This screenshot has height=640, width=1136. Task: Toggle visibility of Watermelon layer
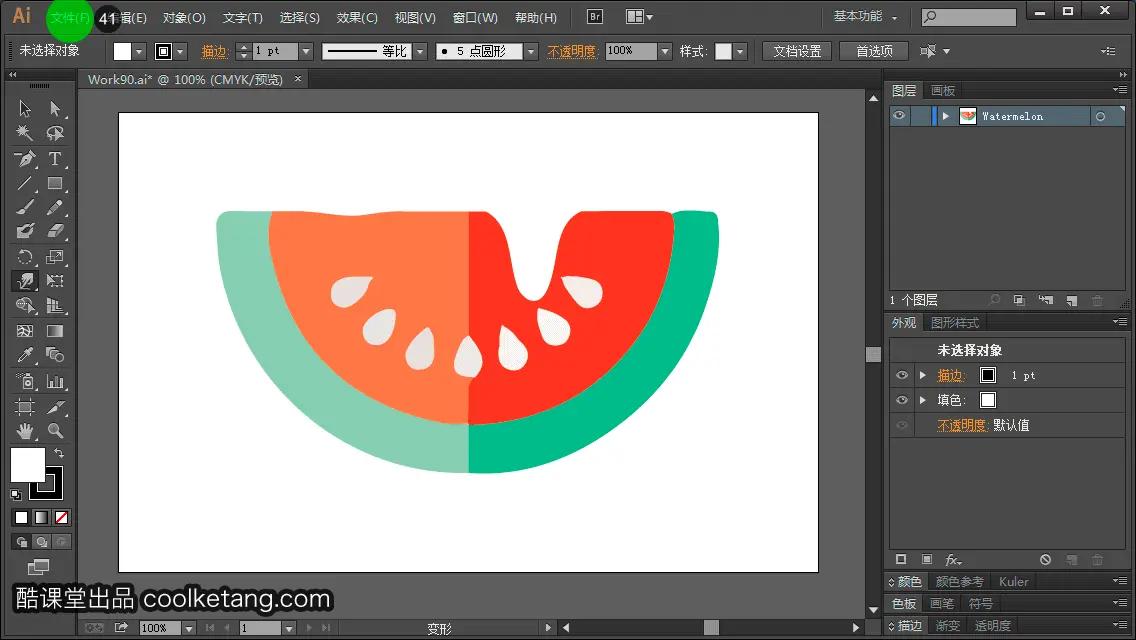(x=899, y=116)
